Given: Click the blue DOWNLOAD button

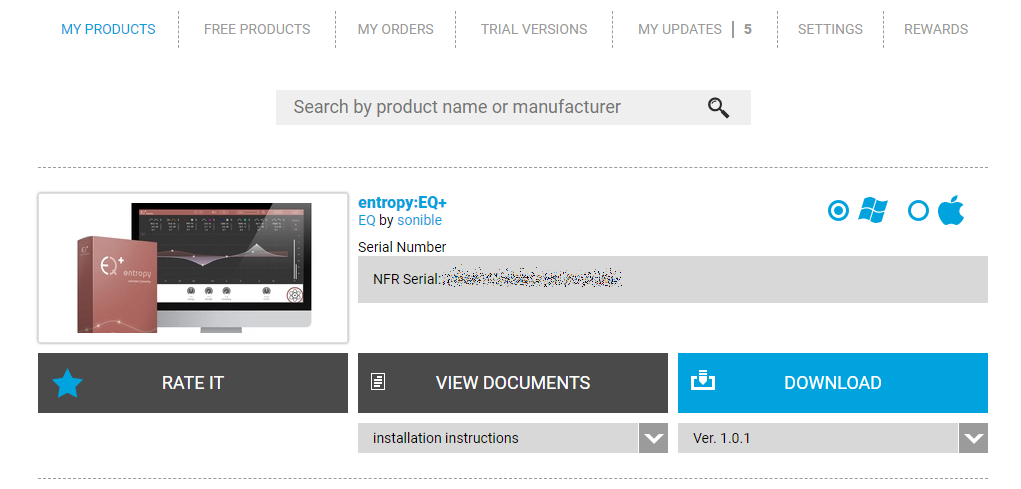Looking at the screenshot, I should [x=833, y=383].
